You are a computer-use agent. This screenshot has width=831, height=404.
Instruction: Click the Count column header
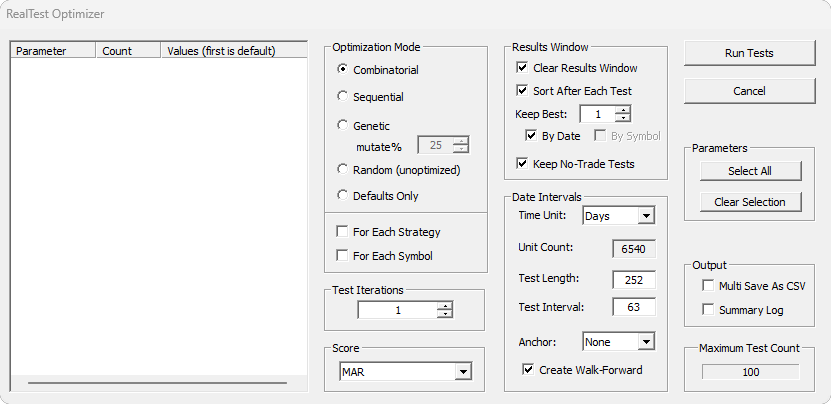pos(128,50)
